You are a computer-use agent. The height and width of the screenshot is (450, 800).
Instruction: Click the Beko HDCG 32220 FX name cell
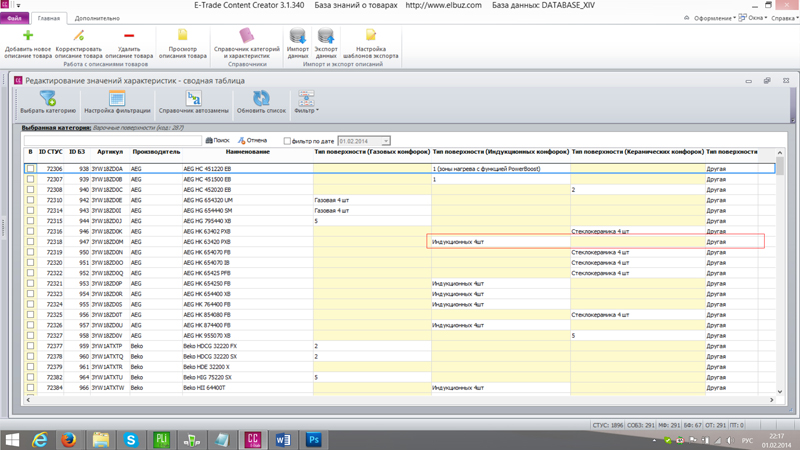[248, 346]
